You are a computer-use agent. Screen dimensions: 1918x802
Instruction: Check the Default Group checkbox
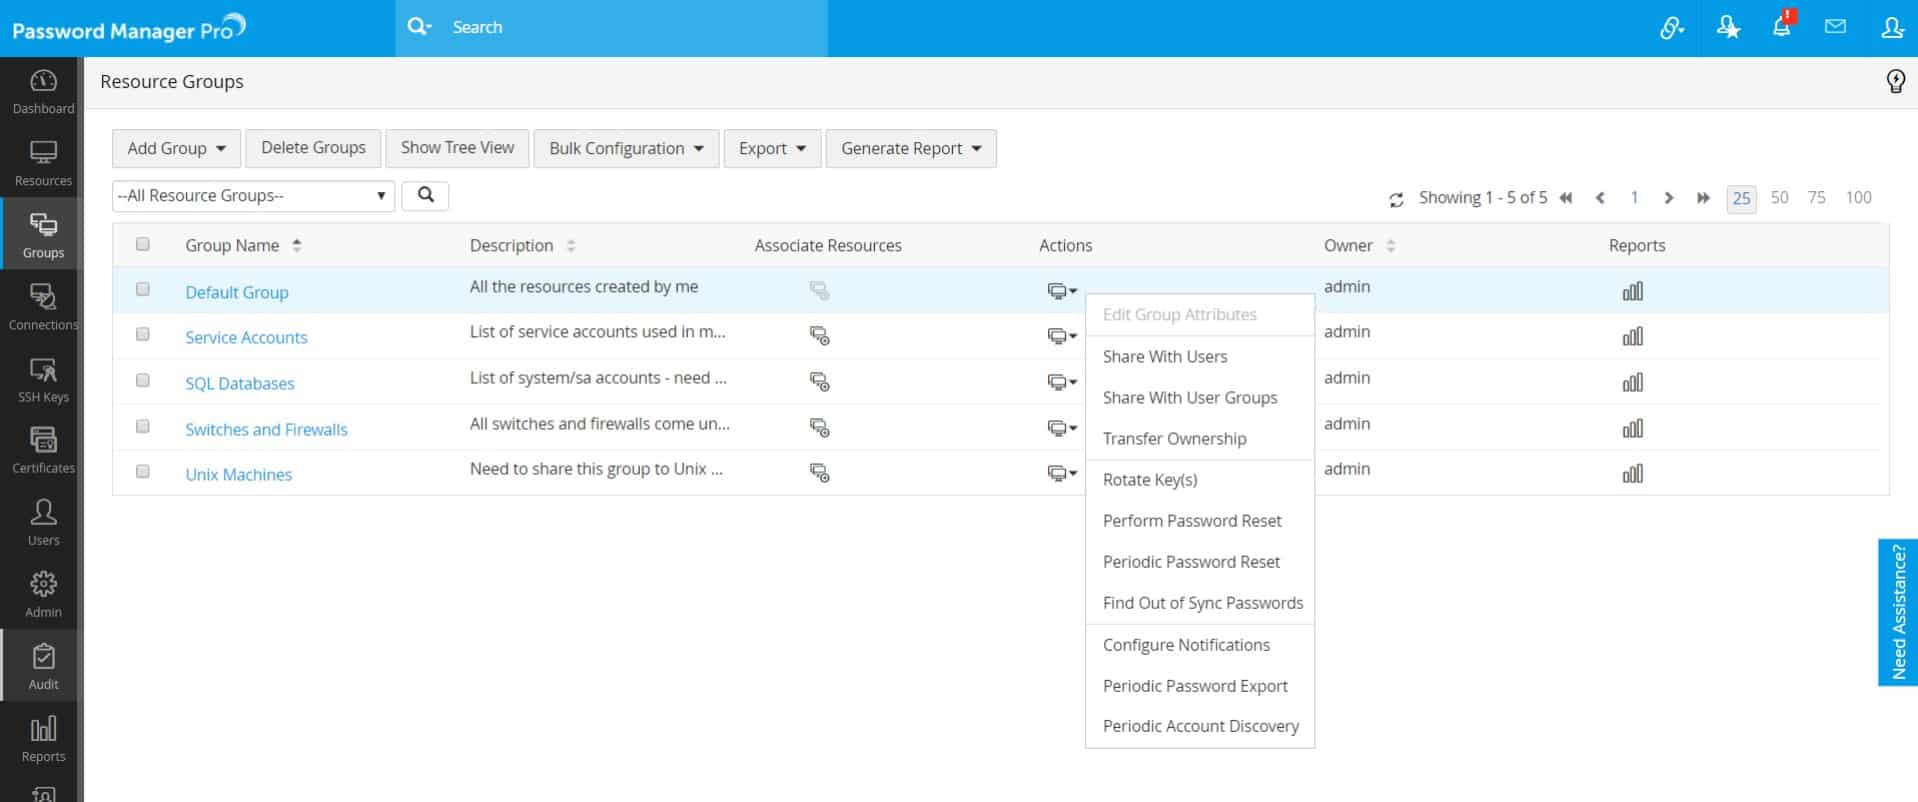point(142,289)
